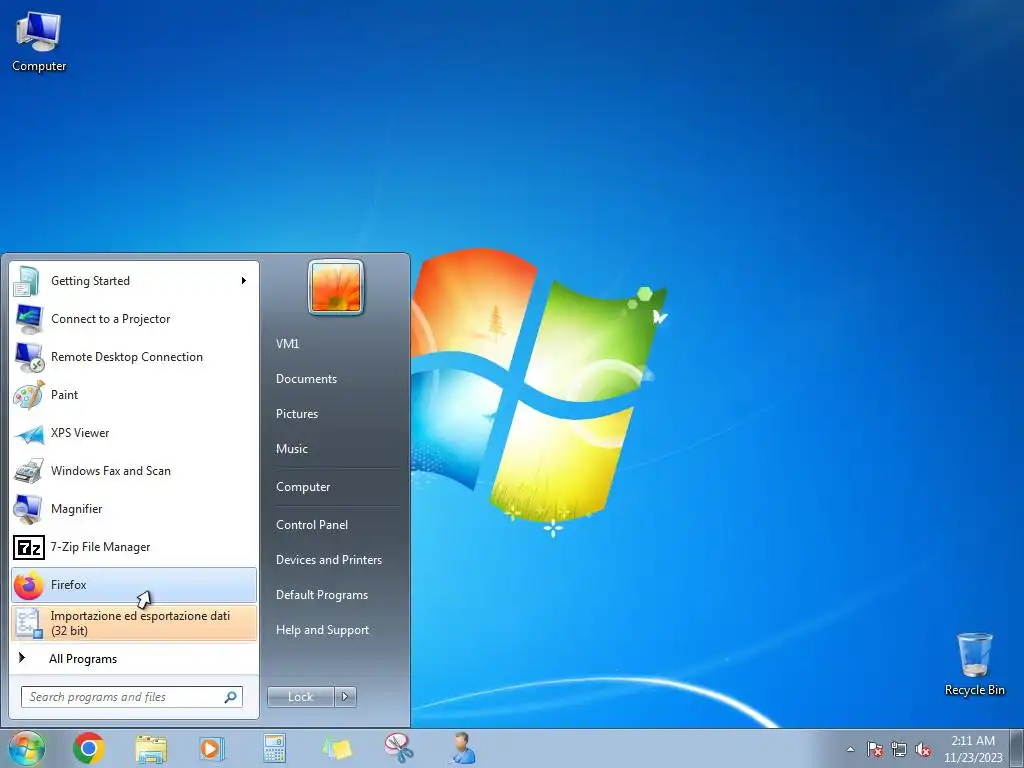Click the Windows Fax and Scan icon

point(29,471)
